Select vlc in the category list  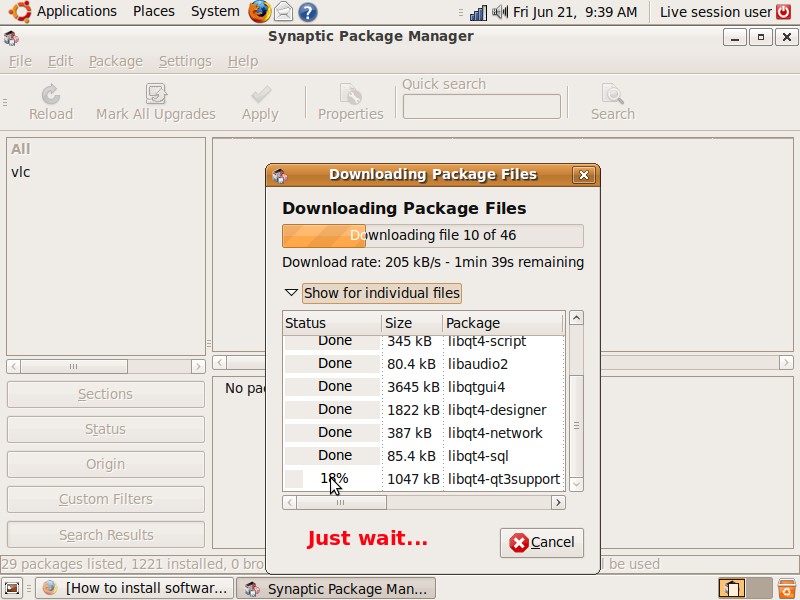coord(106,172)
